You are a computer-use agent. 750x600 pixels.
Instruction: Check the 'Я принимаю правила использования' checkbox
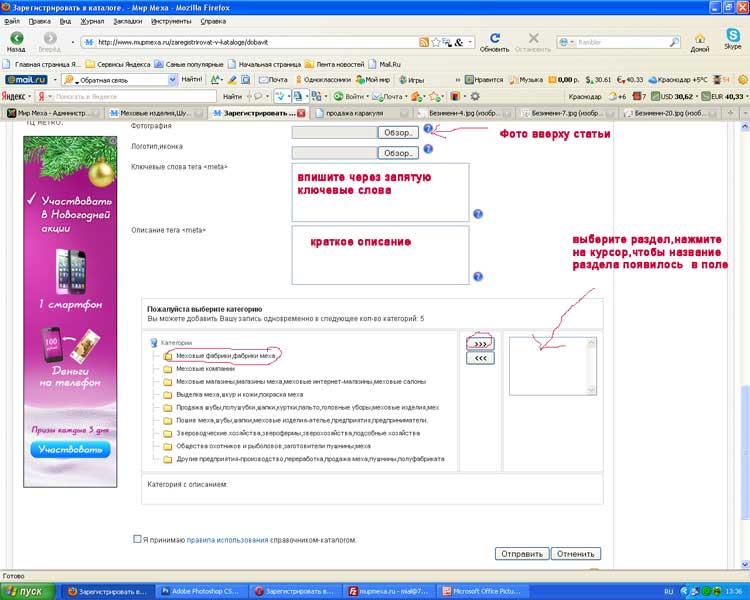[137, 539]
